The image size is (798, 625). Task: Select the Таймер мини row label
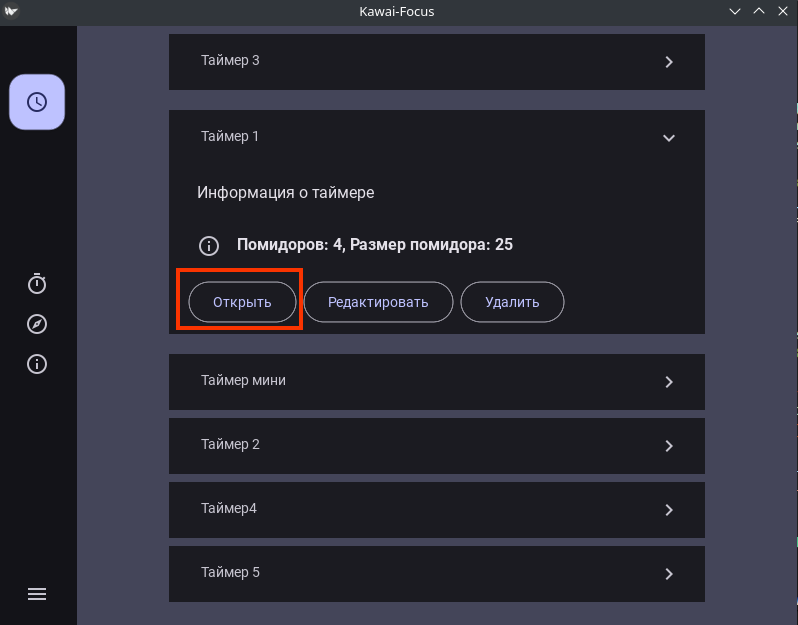(x=243, y=380)
